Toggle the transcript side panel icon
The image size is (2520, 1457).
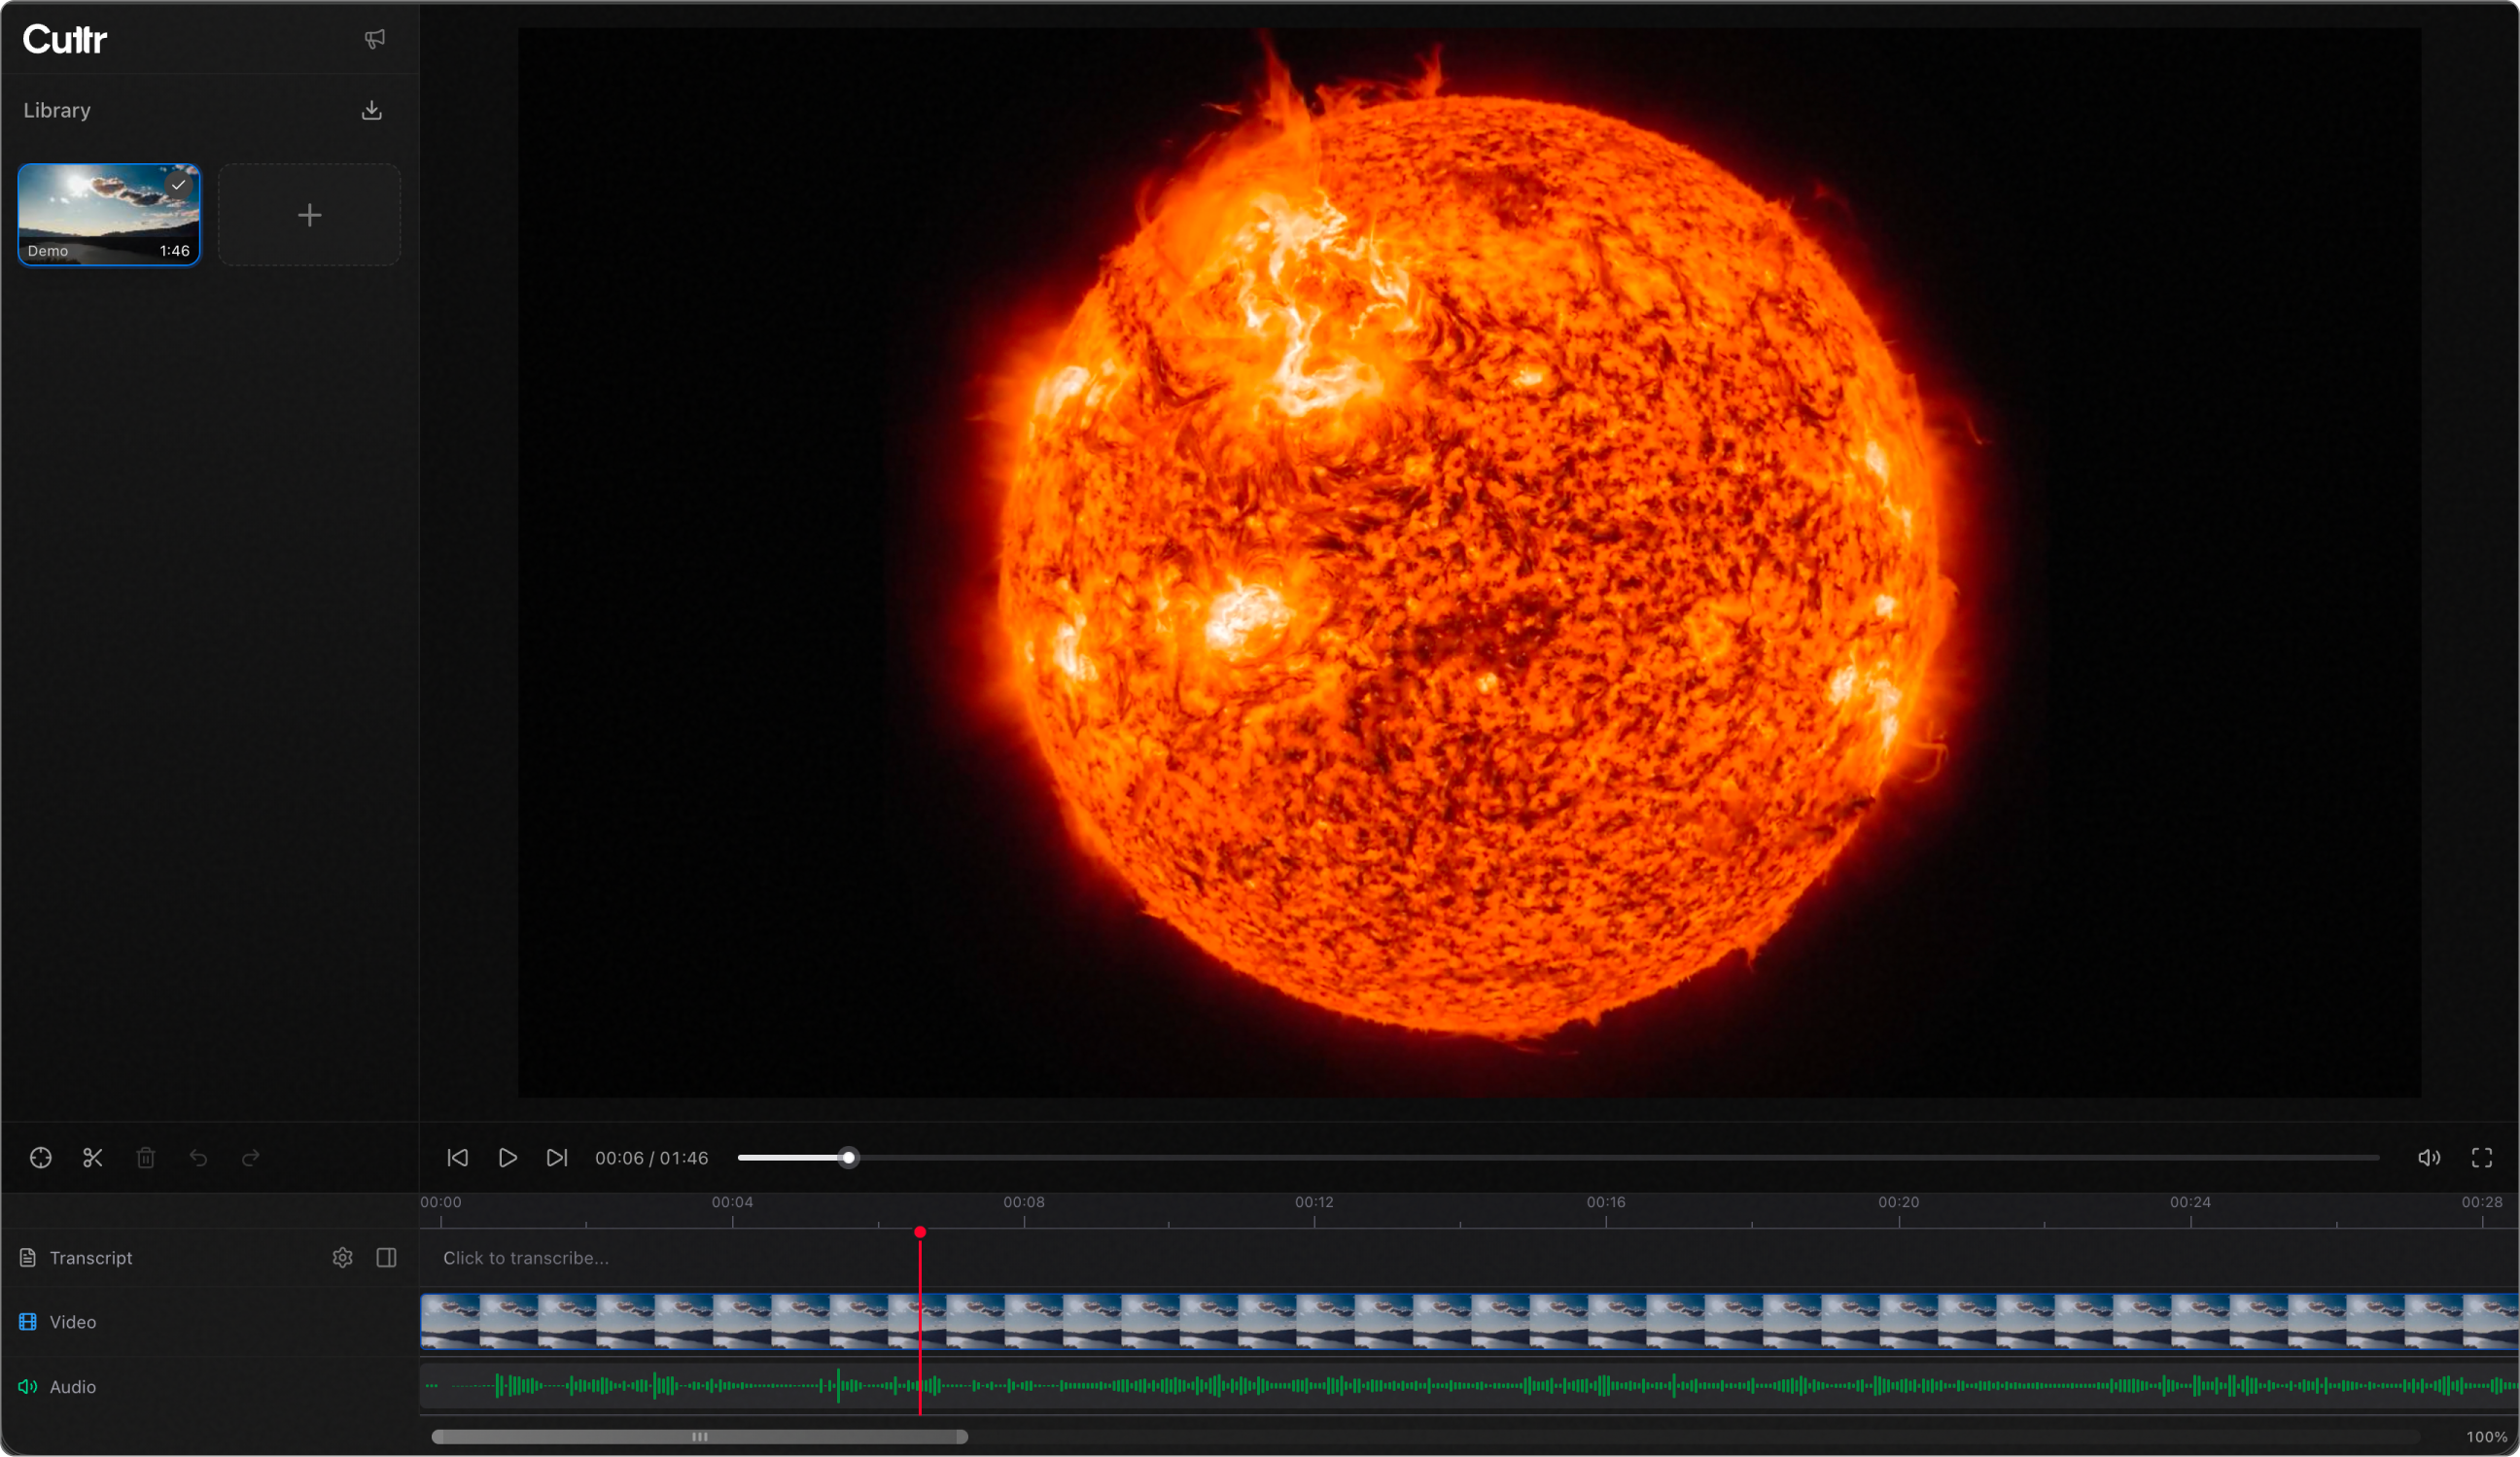click(386, 1258)
